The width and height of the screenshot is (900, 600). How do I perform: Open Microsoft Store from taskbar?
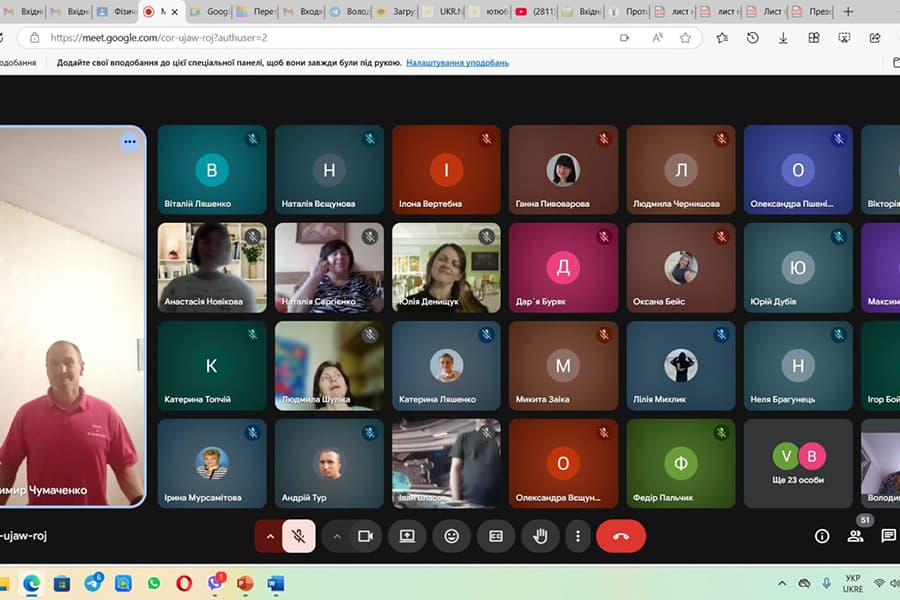point(62,584)
